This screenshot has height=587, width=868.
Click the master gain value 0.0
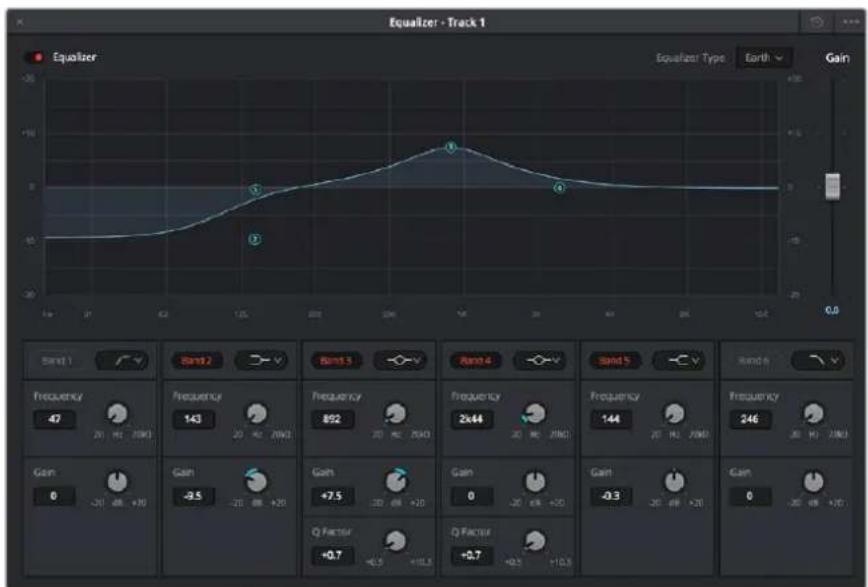pos(831,310)
